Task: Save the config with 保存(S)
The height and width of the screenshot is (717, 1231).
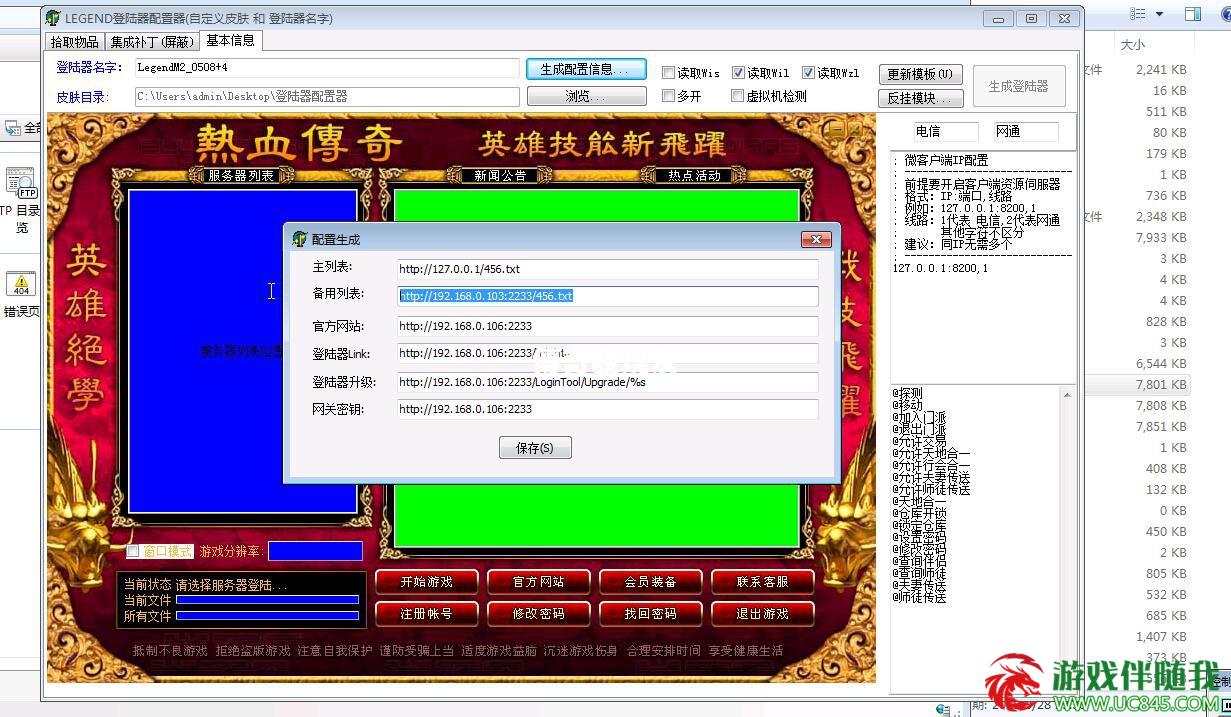Action: click(x=535, y=448)
